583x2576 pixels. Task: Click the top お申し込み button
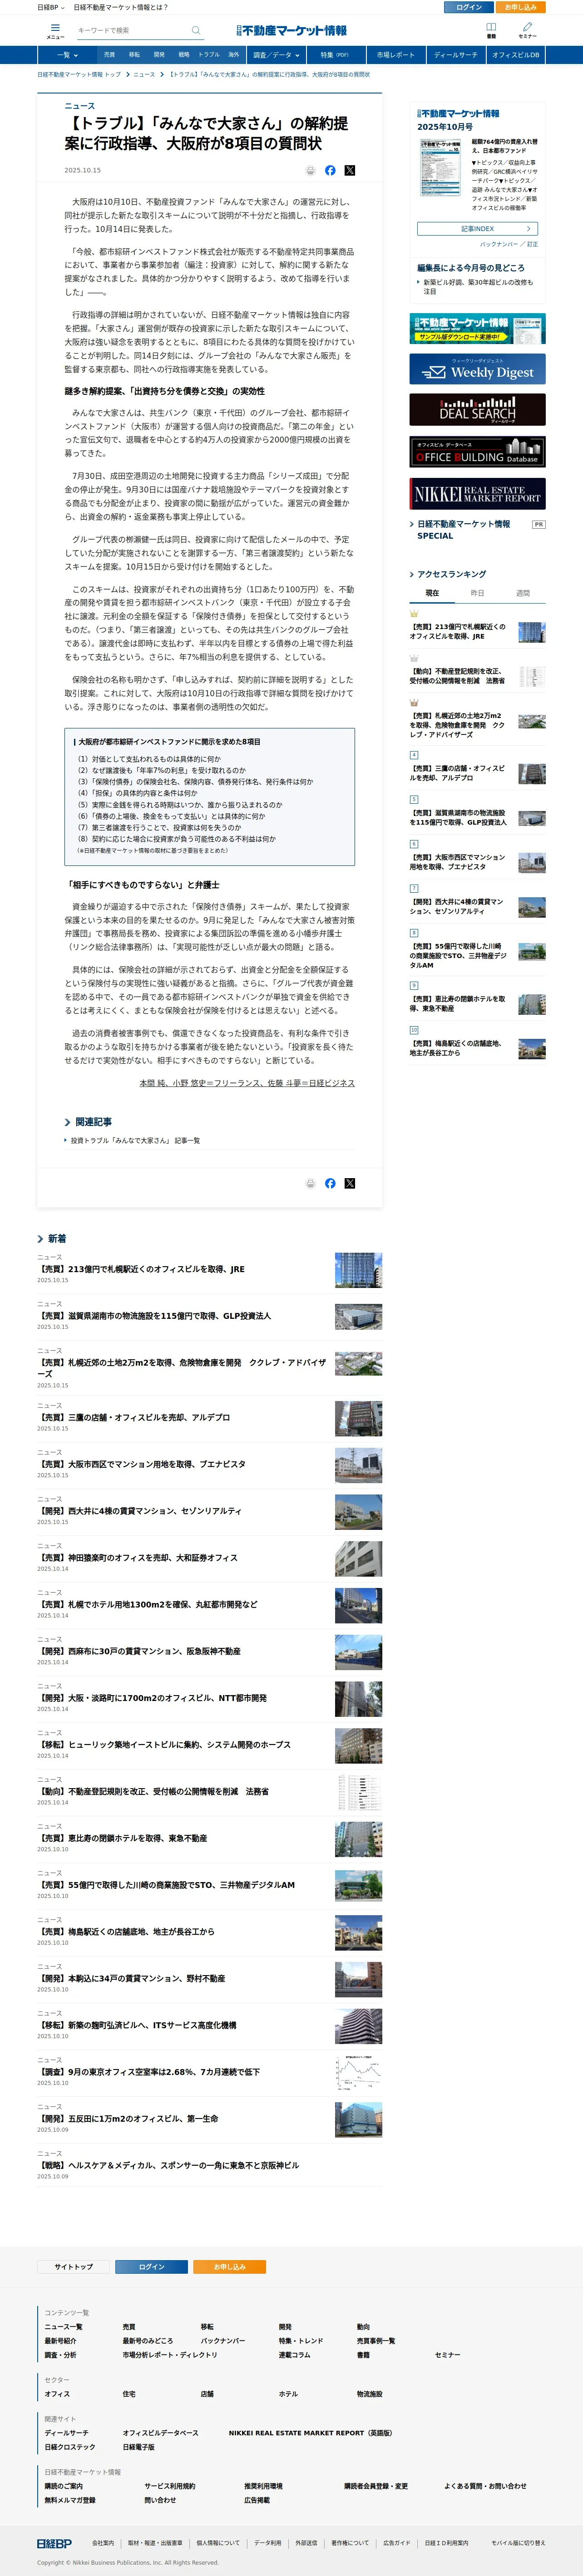[x=520, y=7]
